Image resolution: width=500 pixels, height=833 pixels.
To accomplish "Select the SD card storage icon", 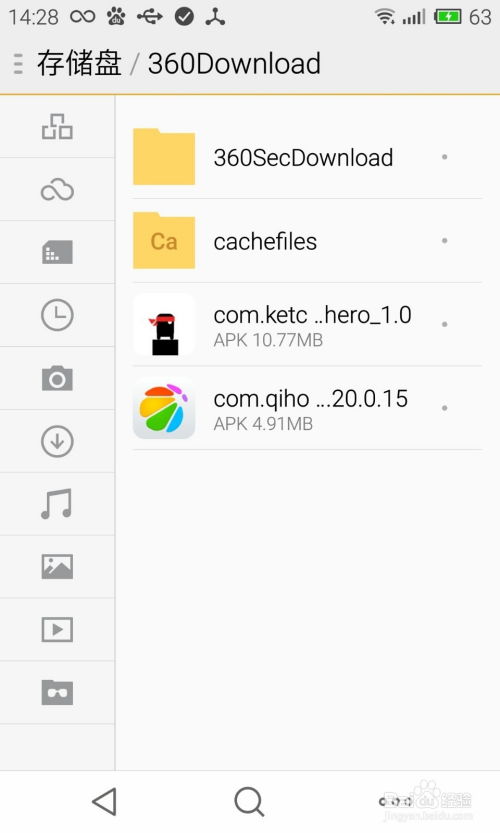I will point(57,252).
